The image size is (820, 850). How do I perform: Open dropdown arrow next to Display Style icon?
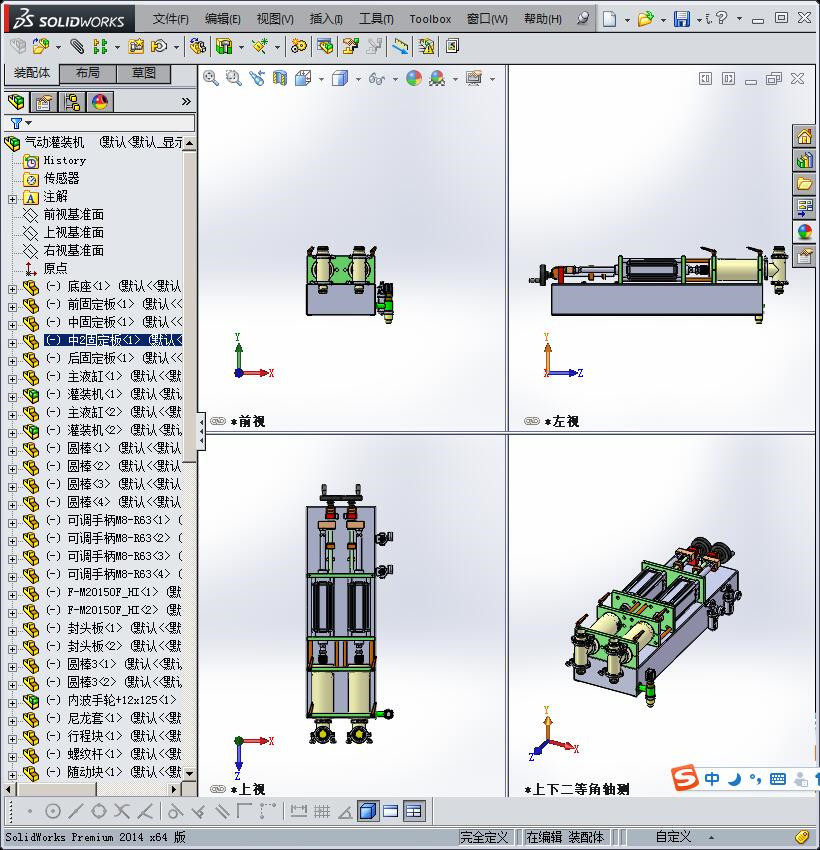coord(358,79)
